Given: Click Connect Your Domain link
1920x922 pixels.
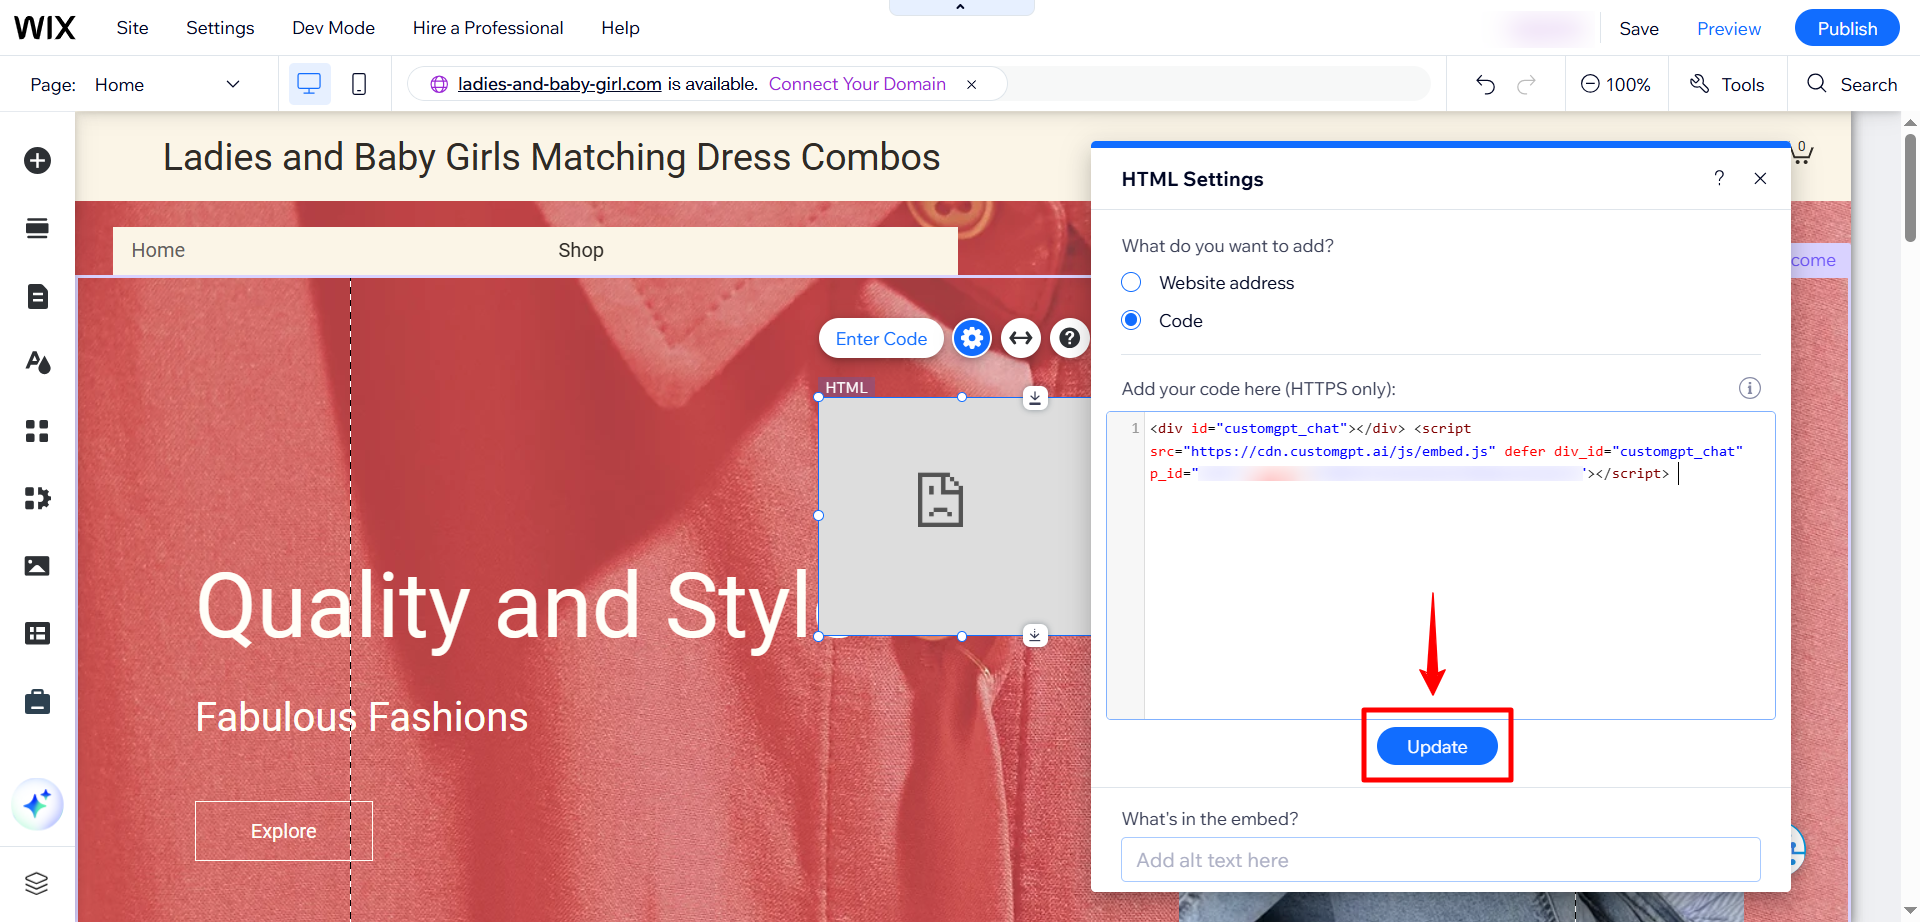Looking at the screenshot, I should (x=857, y=84).
